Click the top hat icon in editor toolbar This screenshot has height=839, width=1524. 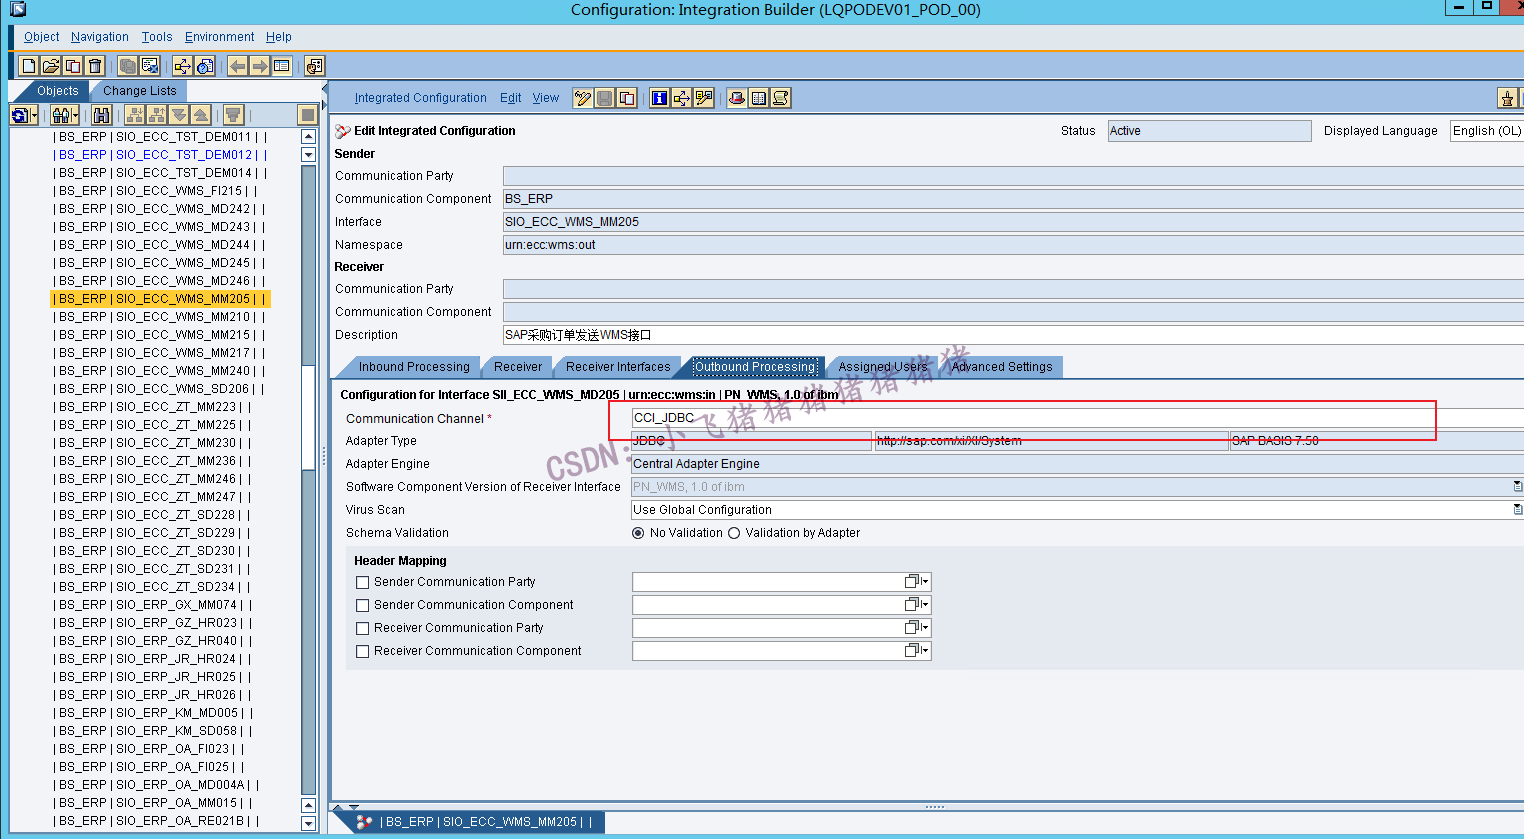(x=737, y=98)
